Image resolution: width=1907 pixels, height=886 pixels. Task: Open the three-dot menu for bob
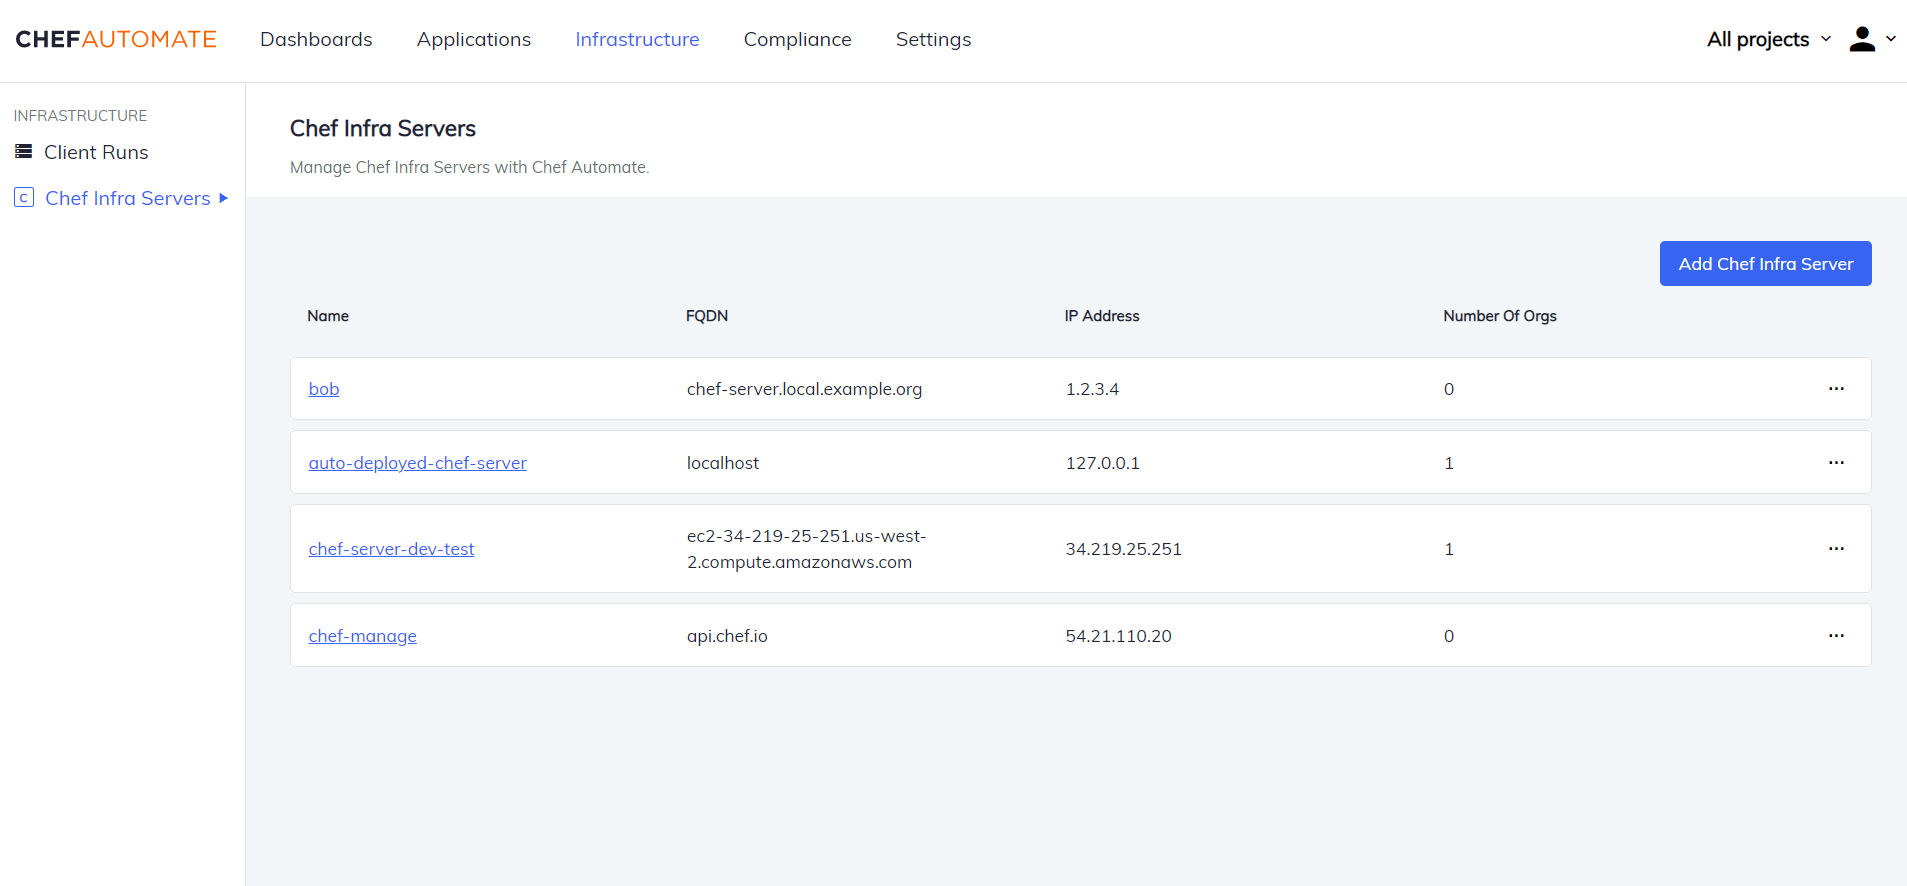click(1836, 389)
